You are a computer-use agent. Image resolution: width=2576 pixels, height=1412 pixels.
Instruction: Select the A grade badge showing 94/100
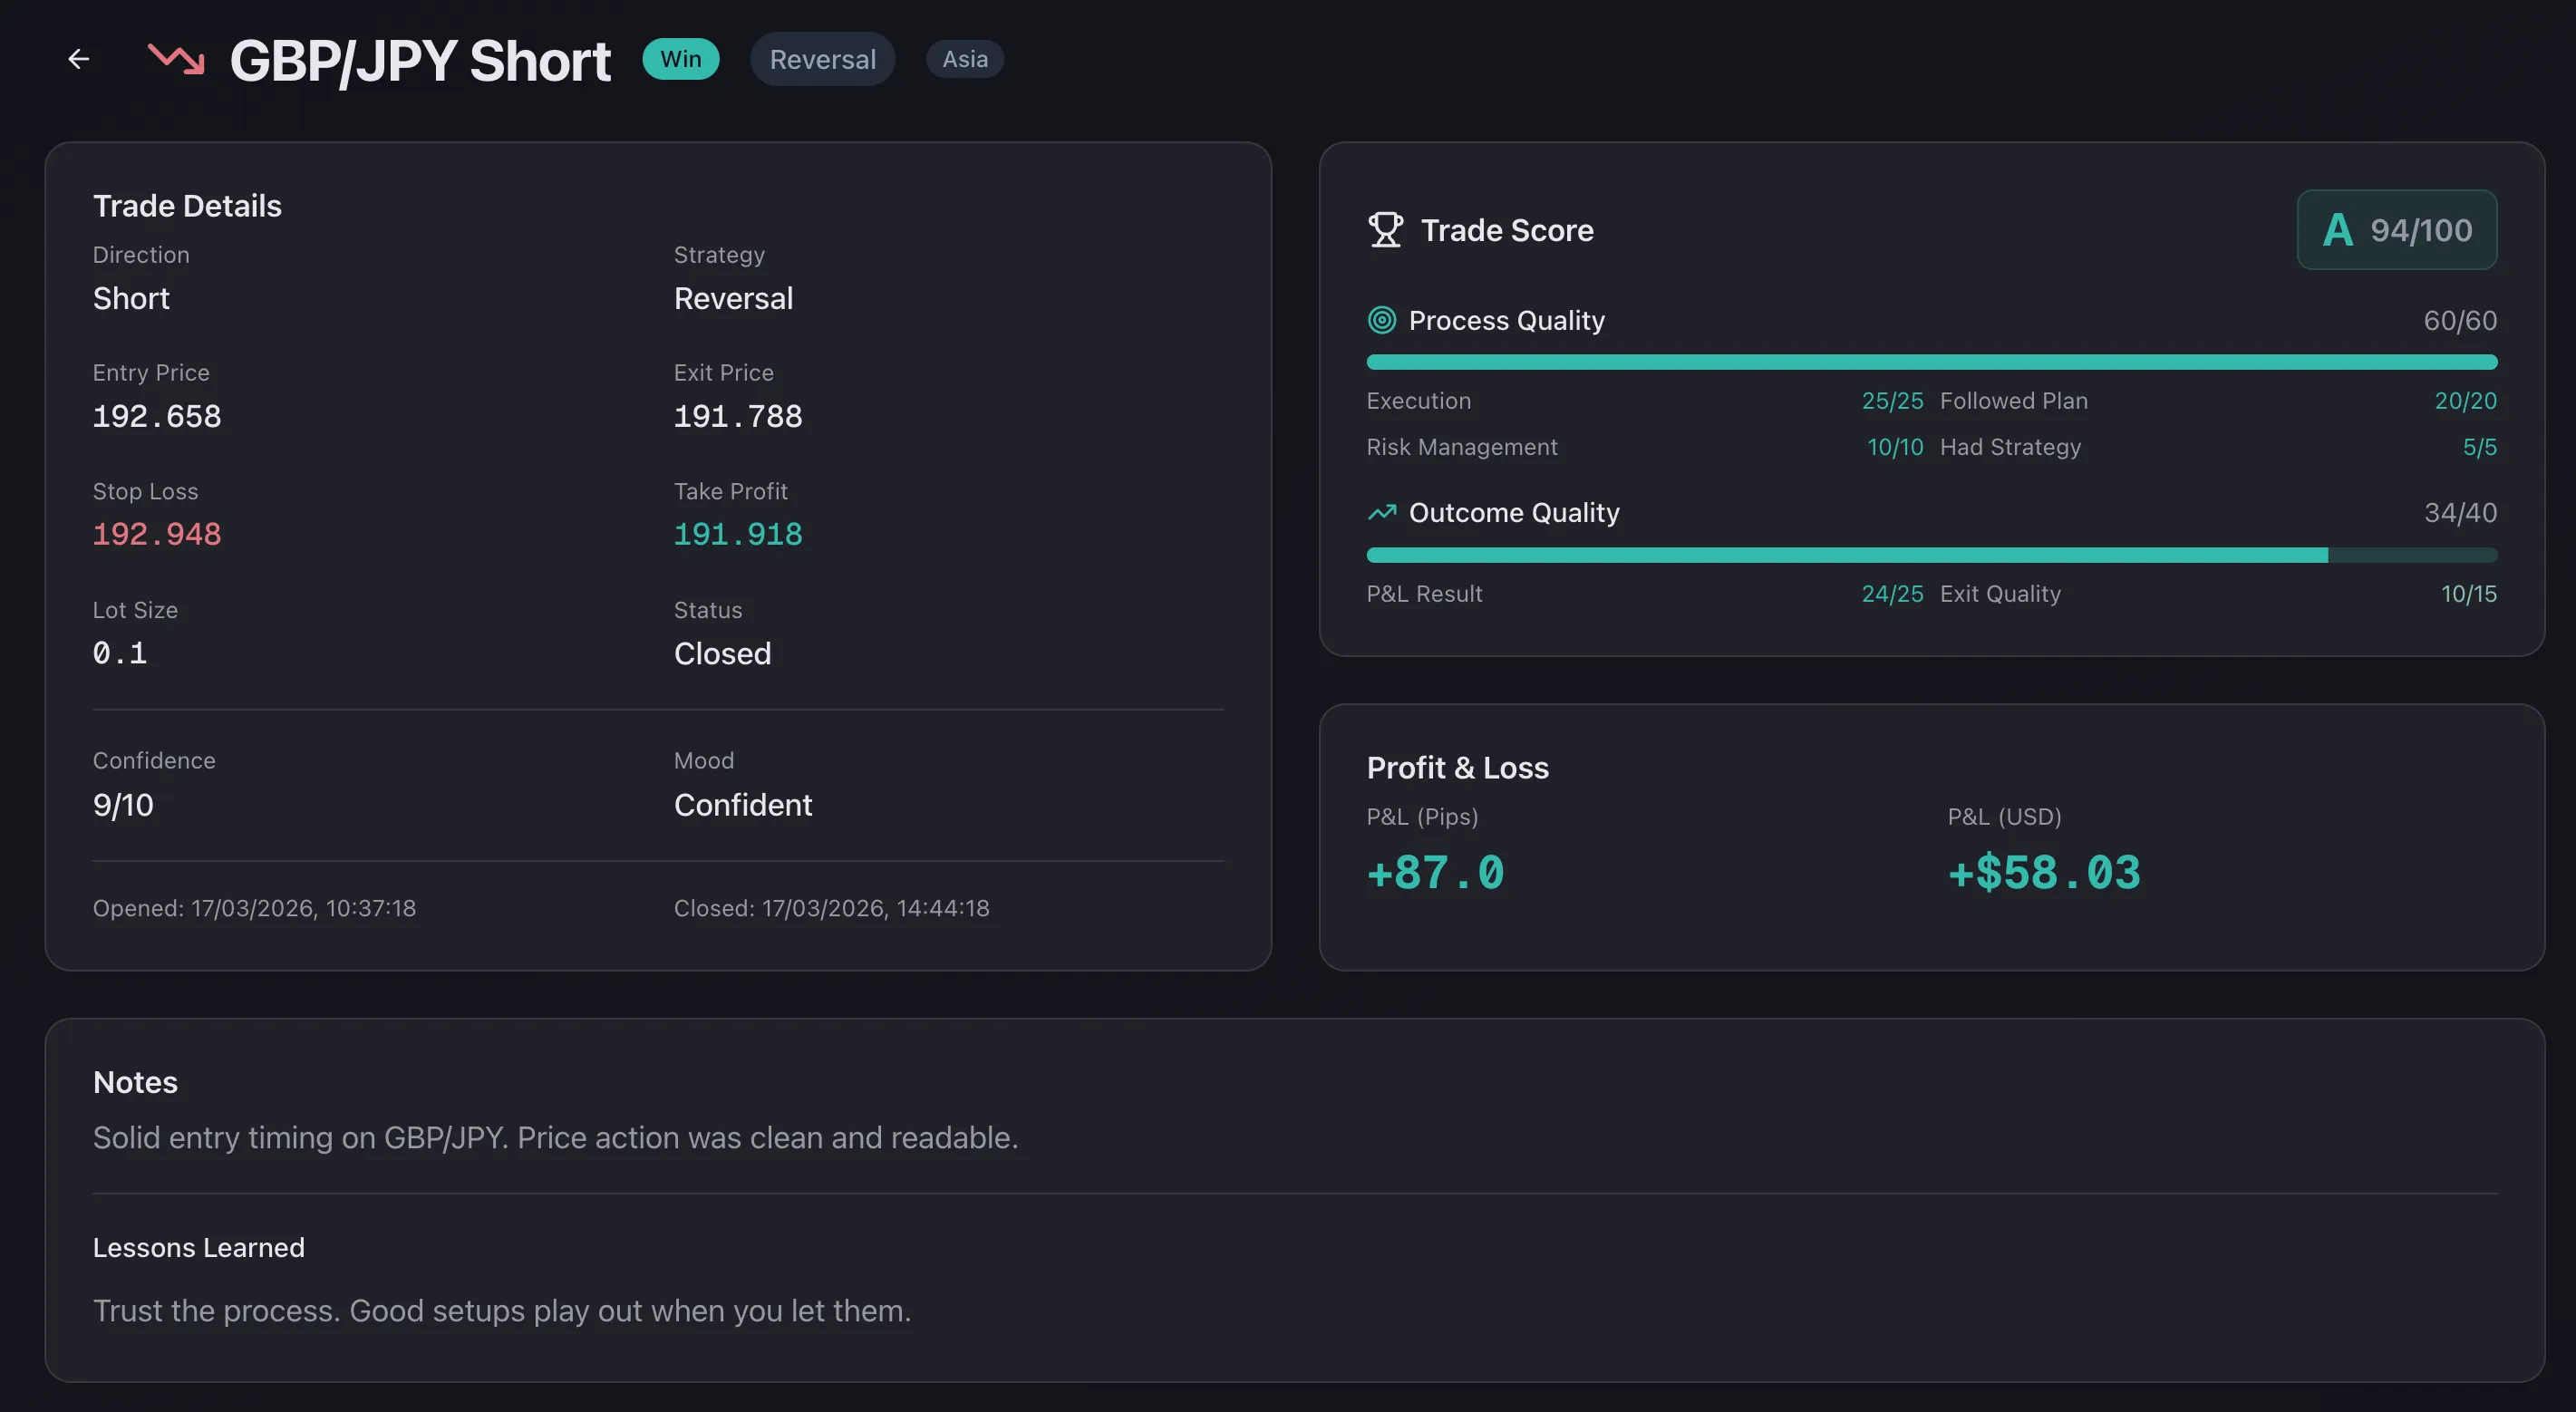(x=2396, y=229)
